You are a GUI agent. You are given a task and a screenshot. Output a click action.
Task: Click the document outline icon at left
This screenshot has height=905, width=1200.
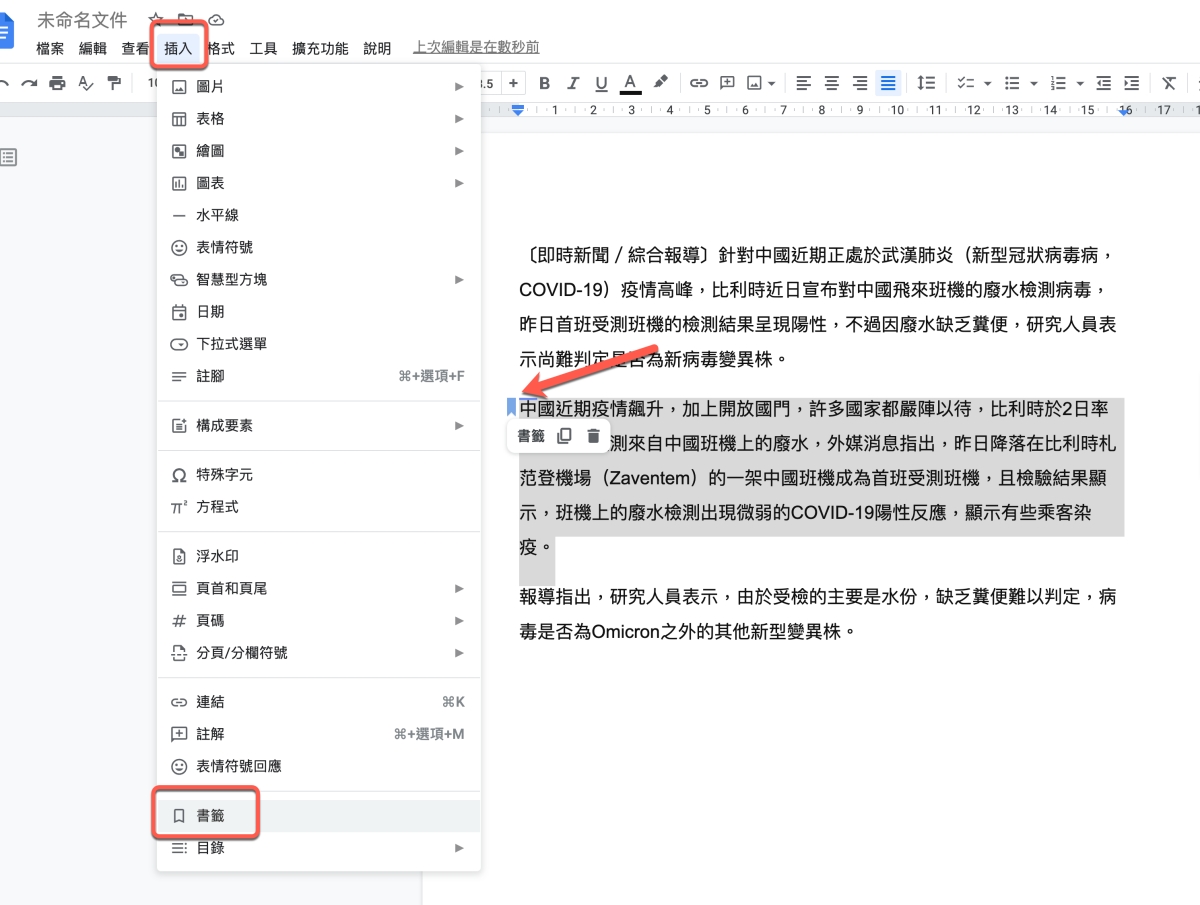click(9, 157)
